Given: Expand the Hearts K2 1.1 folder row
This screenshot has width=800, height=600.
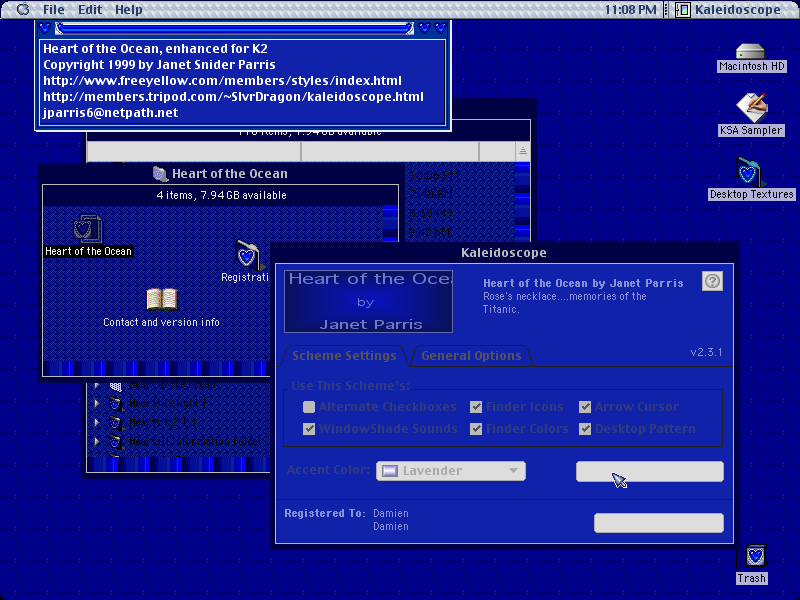Looking at the screenshot, I should 96,422.
